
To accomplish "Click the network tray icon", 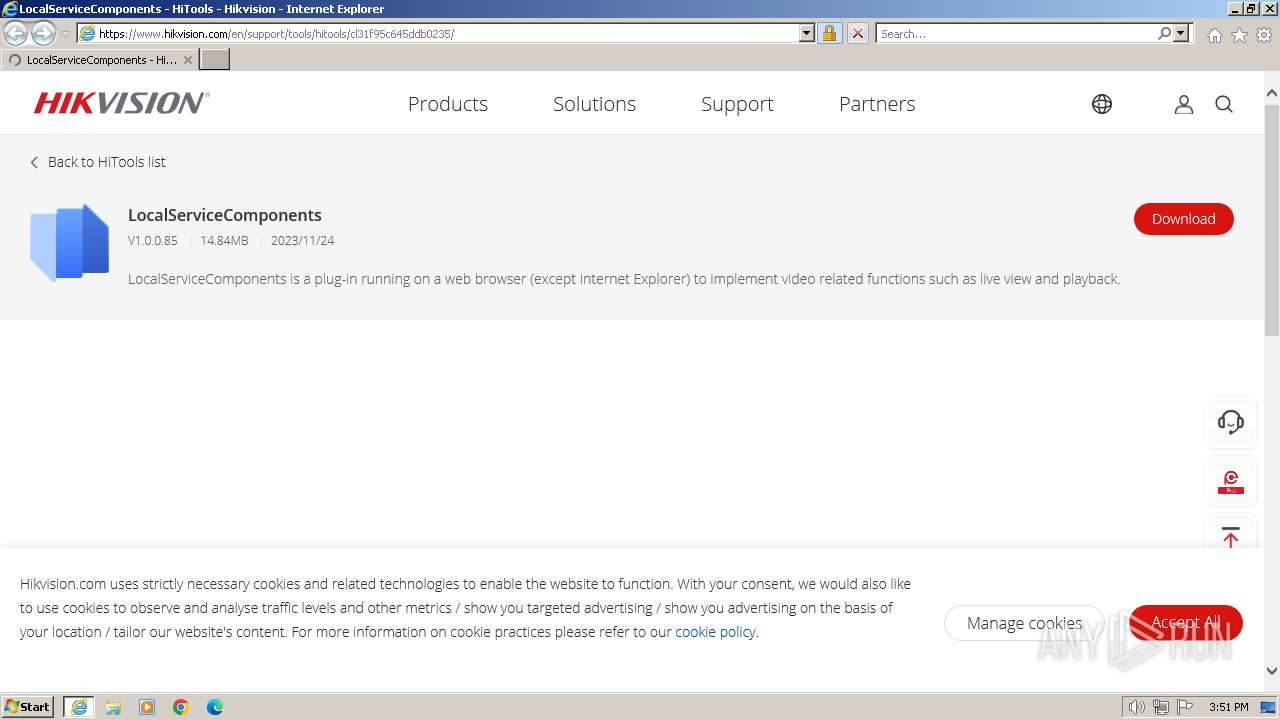I will coord(1161,707).
